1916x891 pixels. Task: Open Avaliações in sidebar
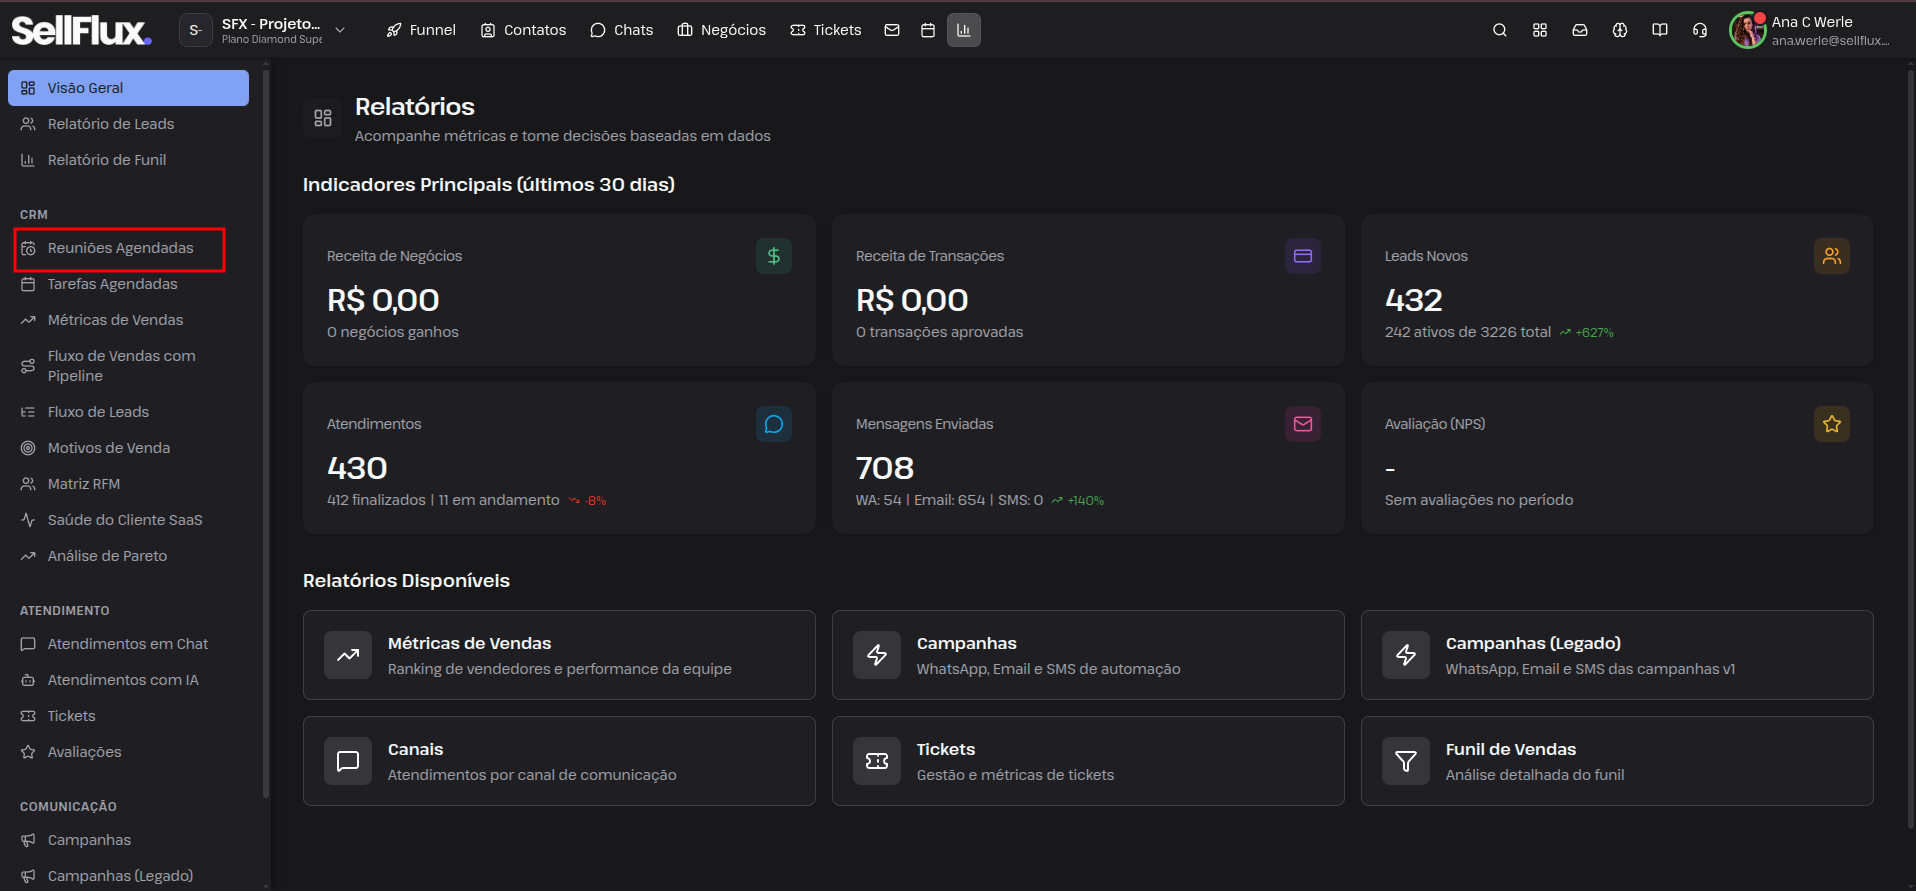click(128, 752)
